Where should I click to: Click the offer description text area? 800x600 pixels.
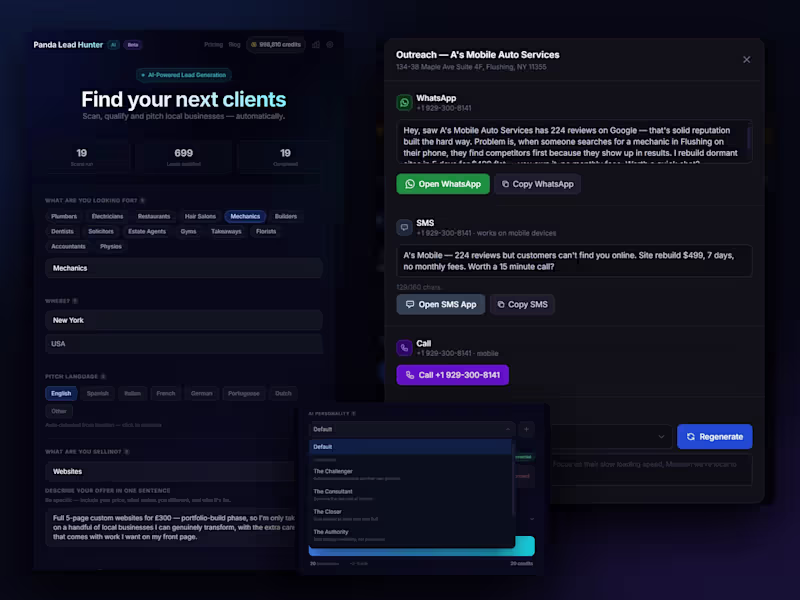(171, 528)
